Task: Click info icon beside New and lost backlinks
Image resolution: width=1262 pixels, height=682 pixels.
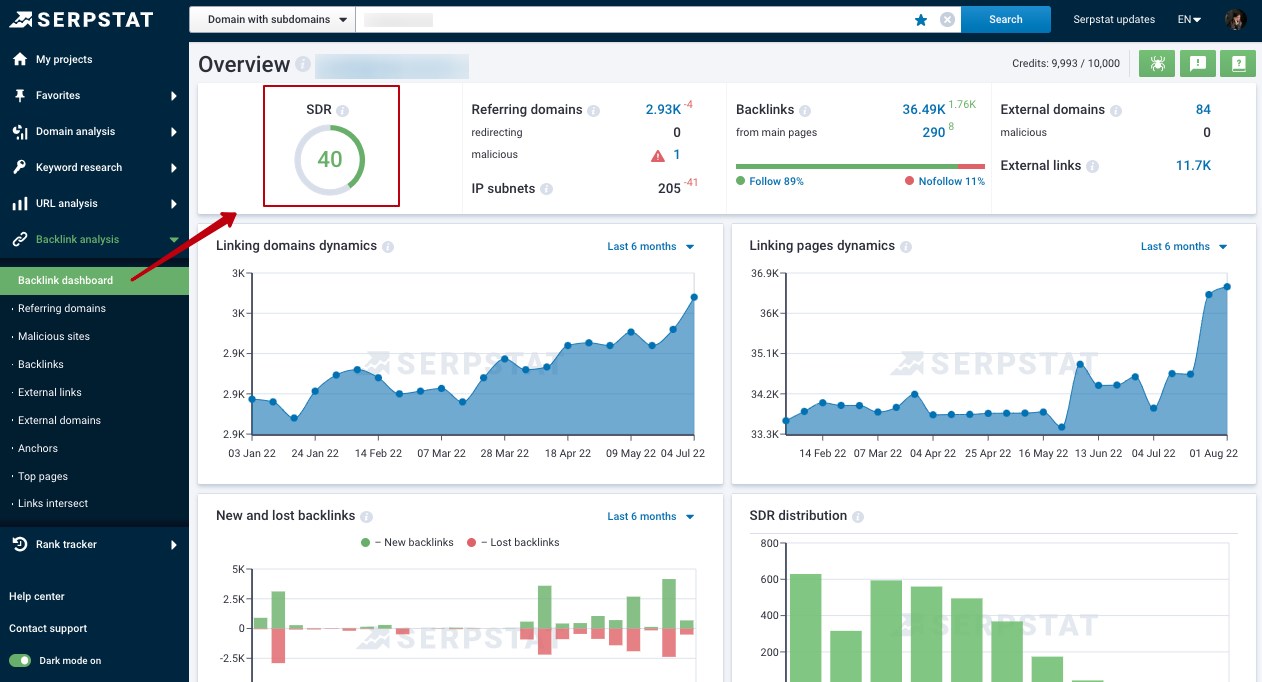Action: tap(366, 516)
